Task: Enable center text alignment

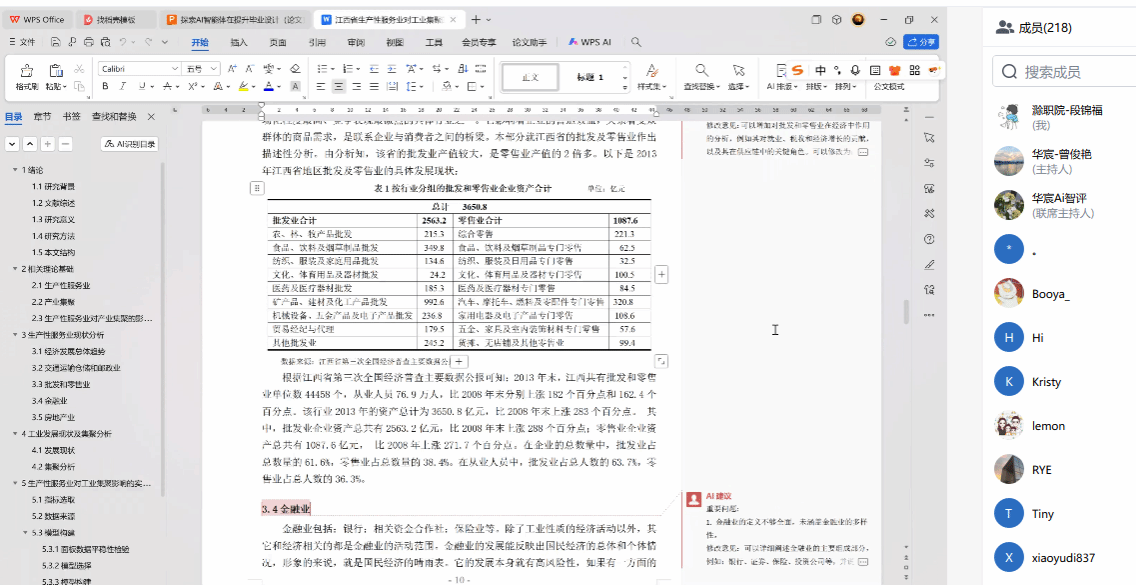Action: click(x=339, y=87)
